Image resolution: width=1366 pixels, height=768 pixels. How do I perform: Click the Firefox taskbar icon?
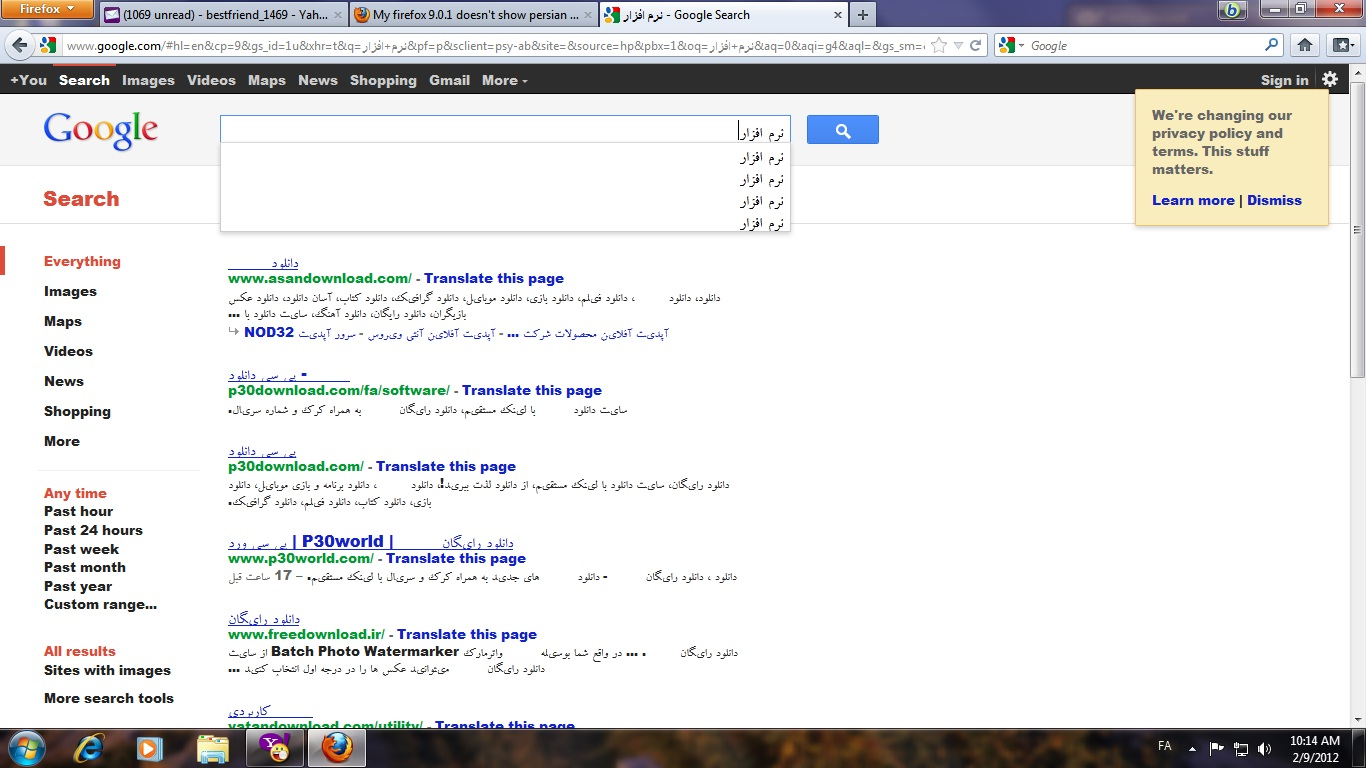click(x=337, y=747)
